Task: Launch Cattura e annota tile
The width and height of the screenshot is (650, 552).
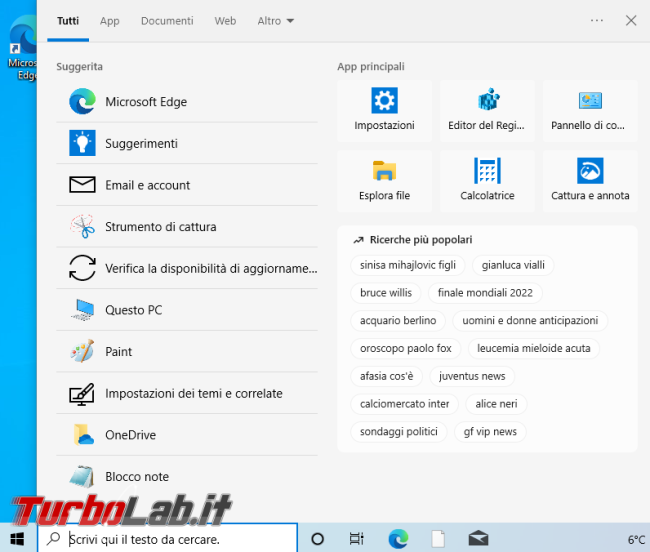Action: (589, 181)
